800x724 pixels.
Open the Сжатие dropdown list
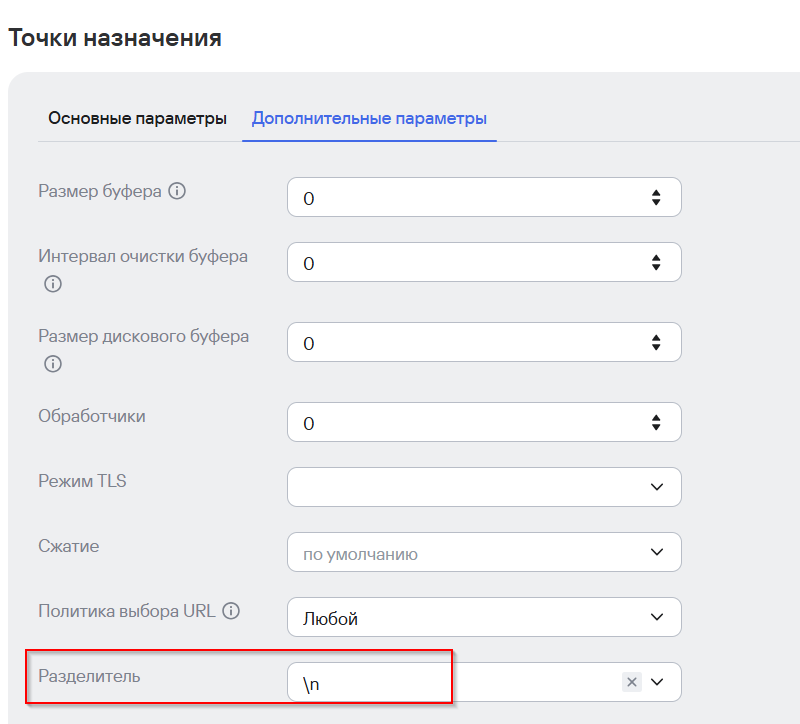click(657, 552)
